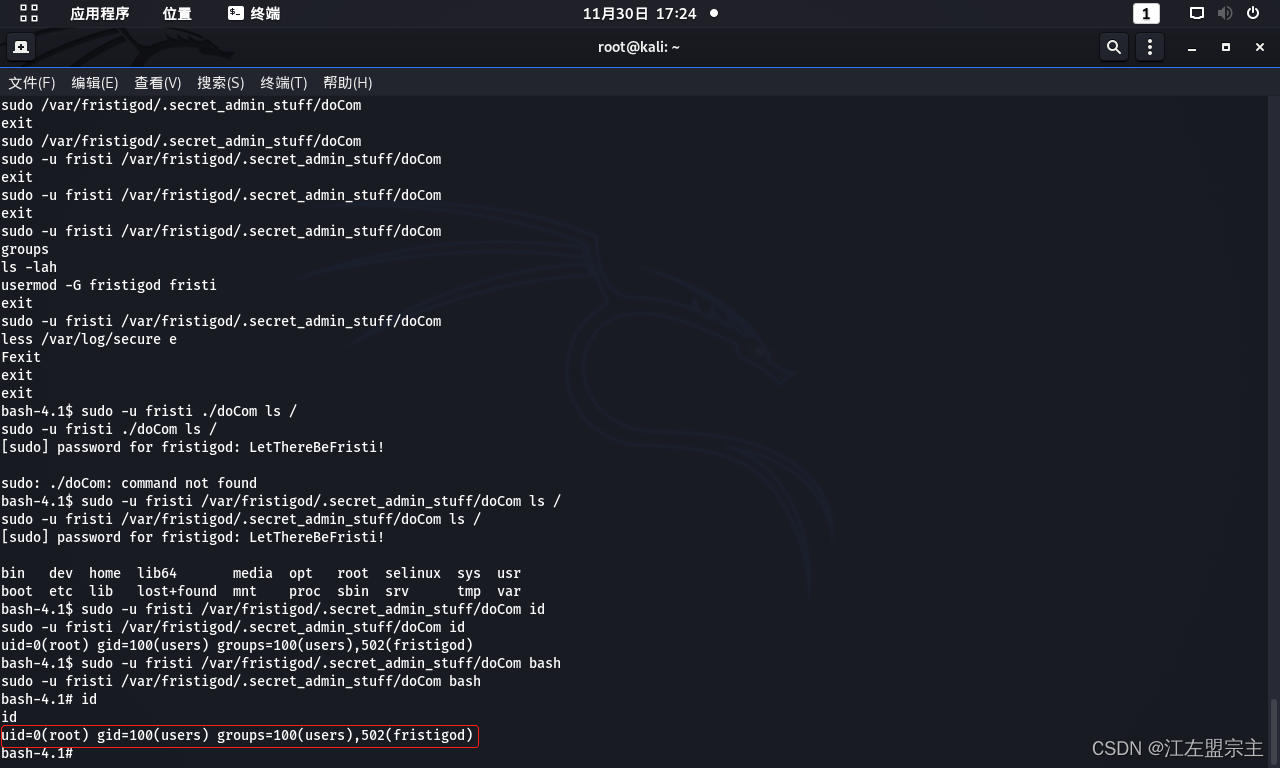
Task: Minimize the root@kali terminal window
Action: 1191,47
